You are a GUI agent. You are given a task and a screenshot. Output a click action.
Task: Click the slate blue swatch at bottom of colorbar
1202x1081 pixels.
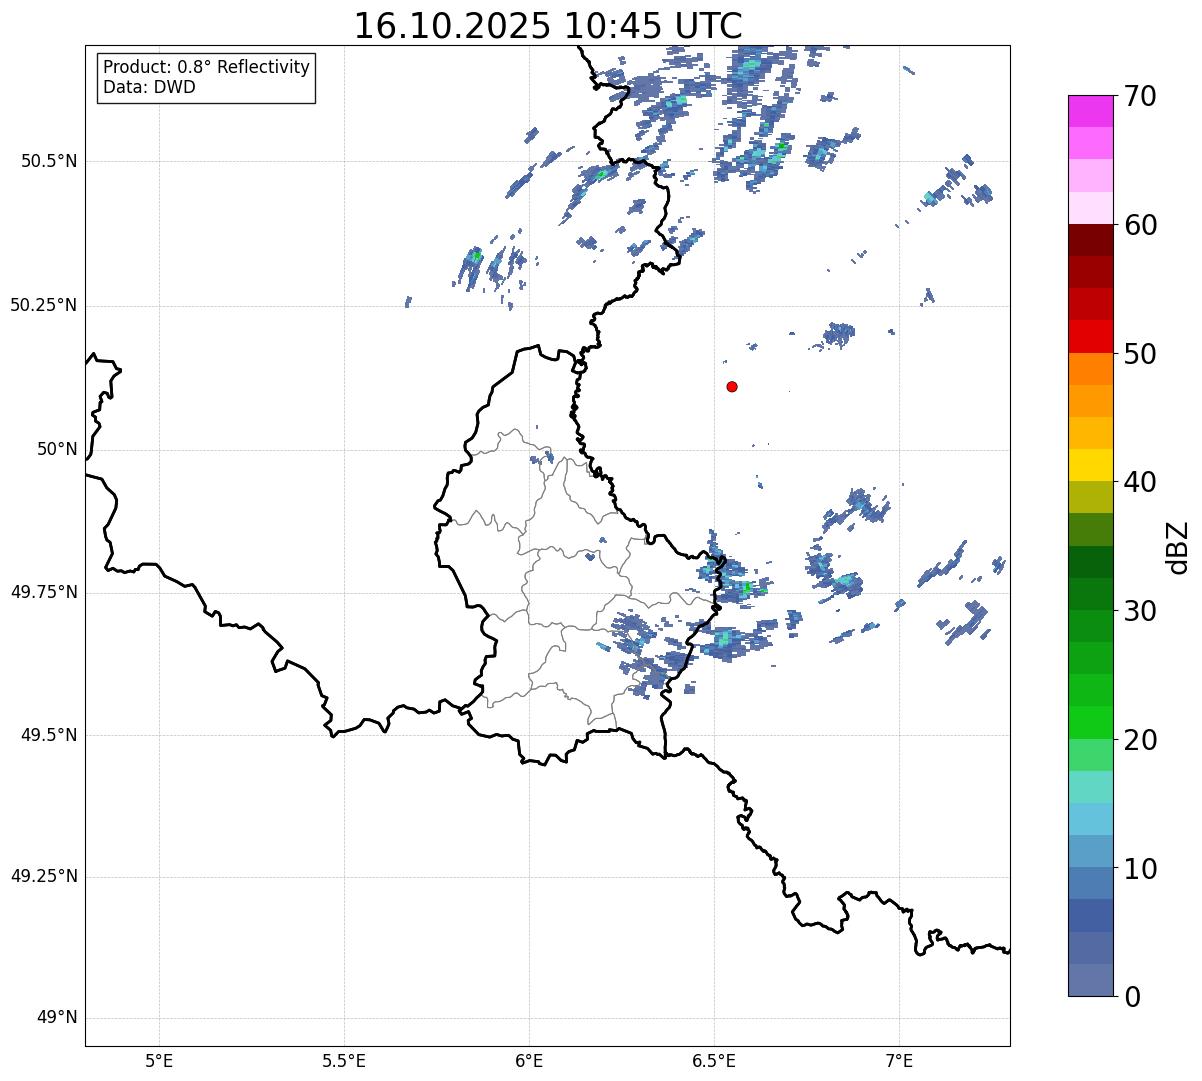1090,980
